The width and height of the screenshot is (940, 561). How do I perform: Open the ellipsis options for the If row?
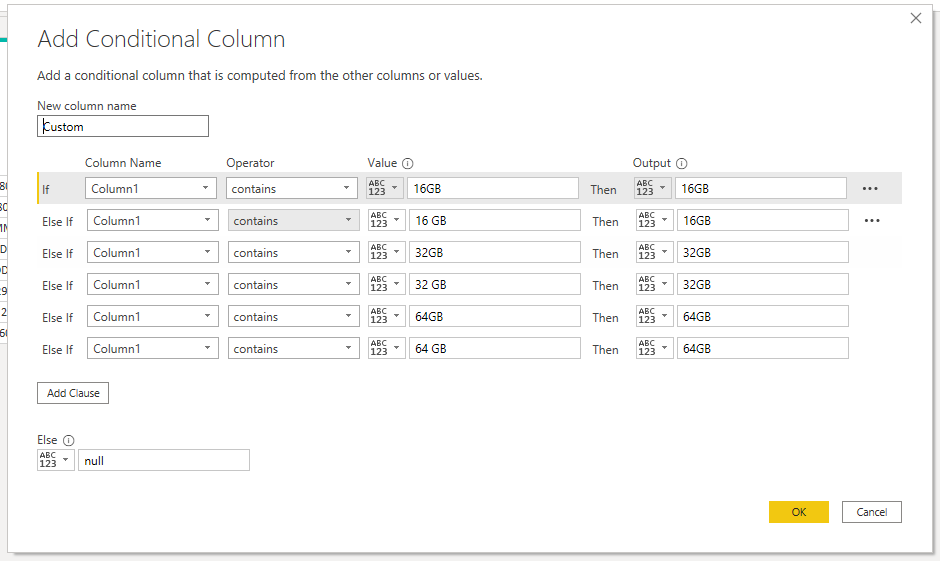coord(870,189)
